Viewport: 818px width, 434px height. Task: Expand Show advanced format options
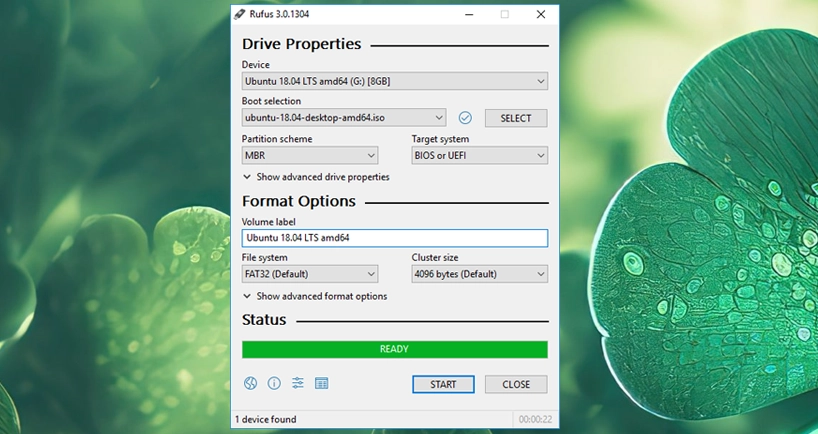tap(314, 296)
